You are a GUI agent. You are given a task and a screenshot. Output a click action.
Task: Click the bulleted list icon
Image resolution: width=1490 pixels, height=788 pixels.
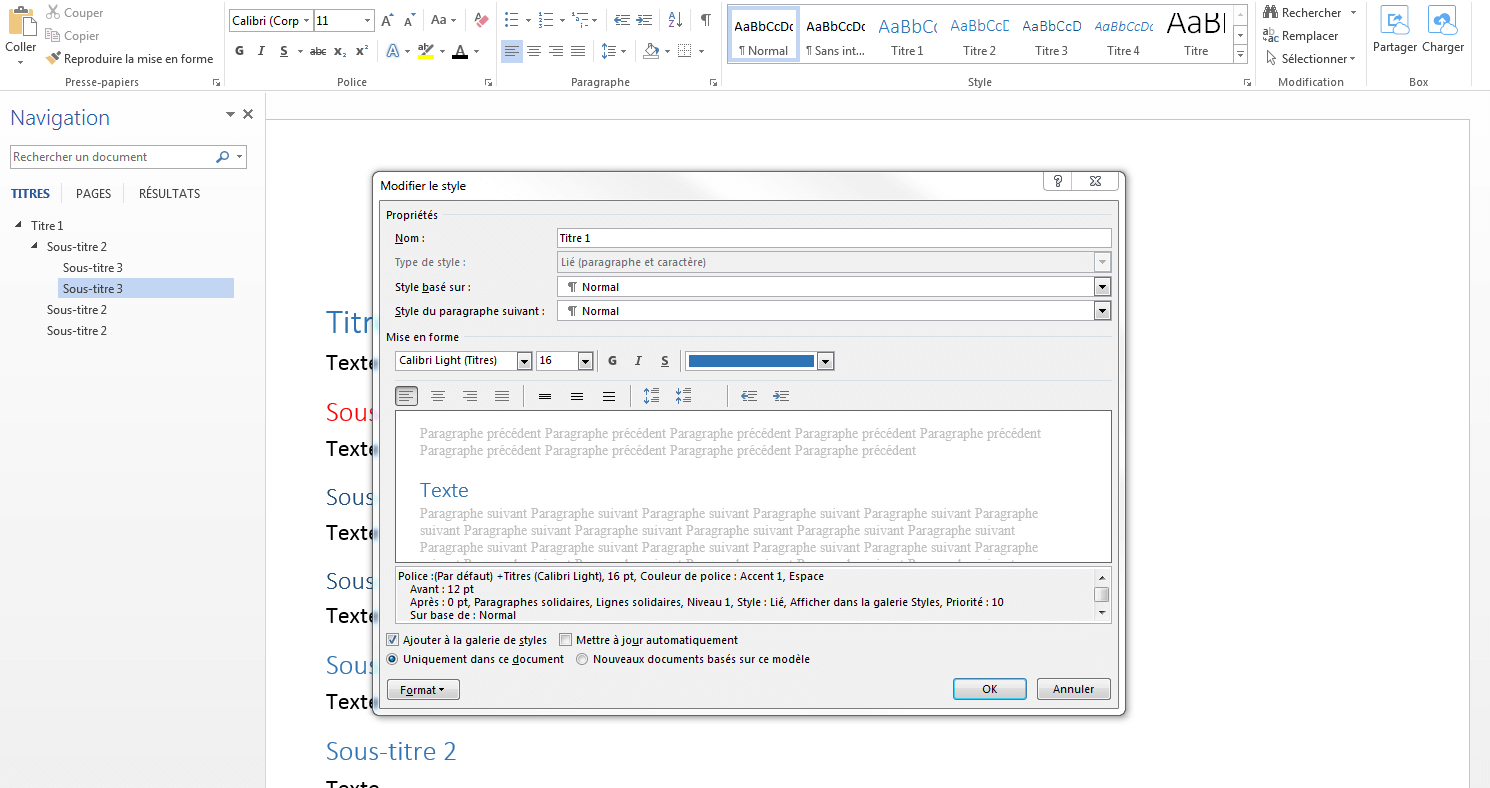(512, 20)
